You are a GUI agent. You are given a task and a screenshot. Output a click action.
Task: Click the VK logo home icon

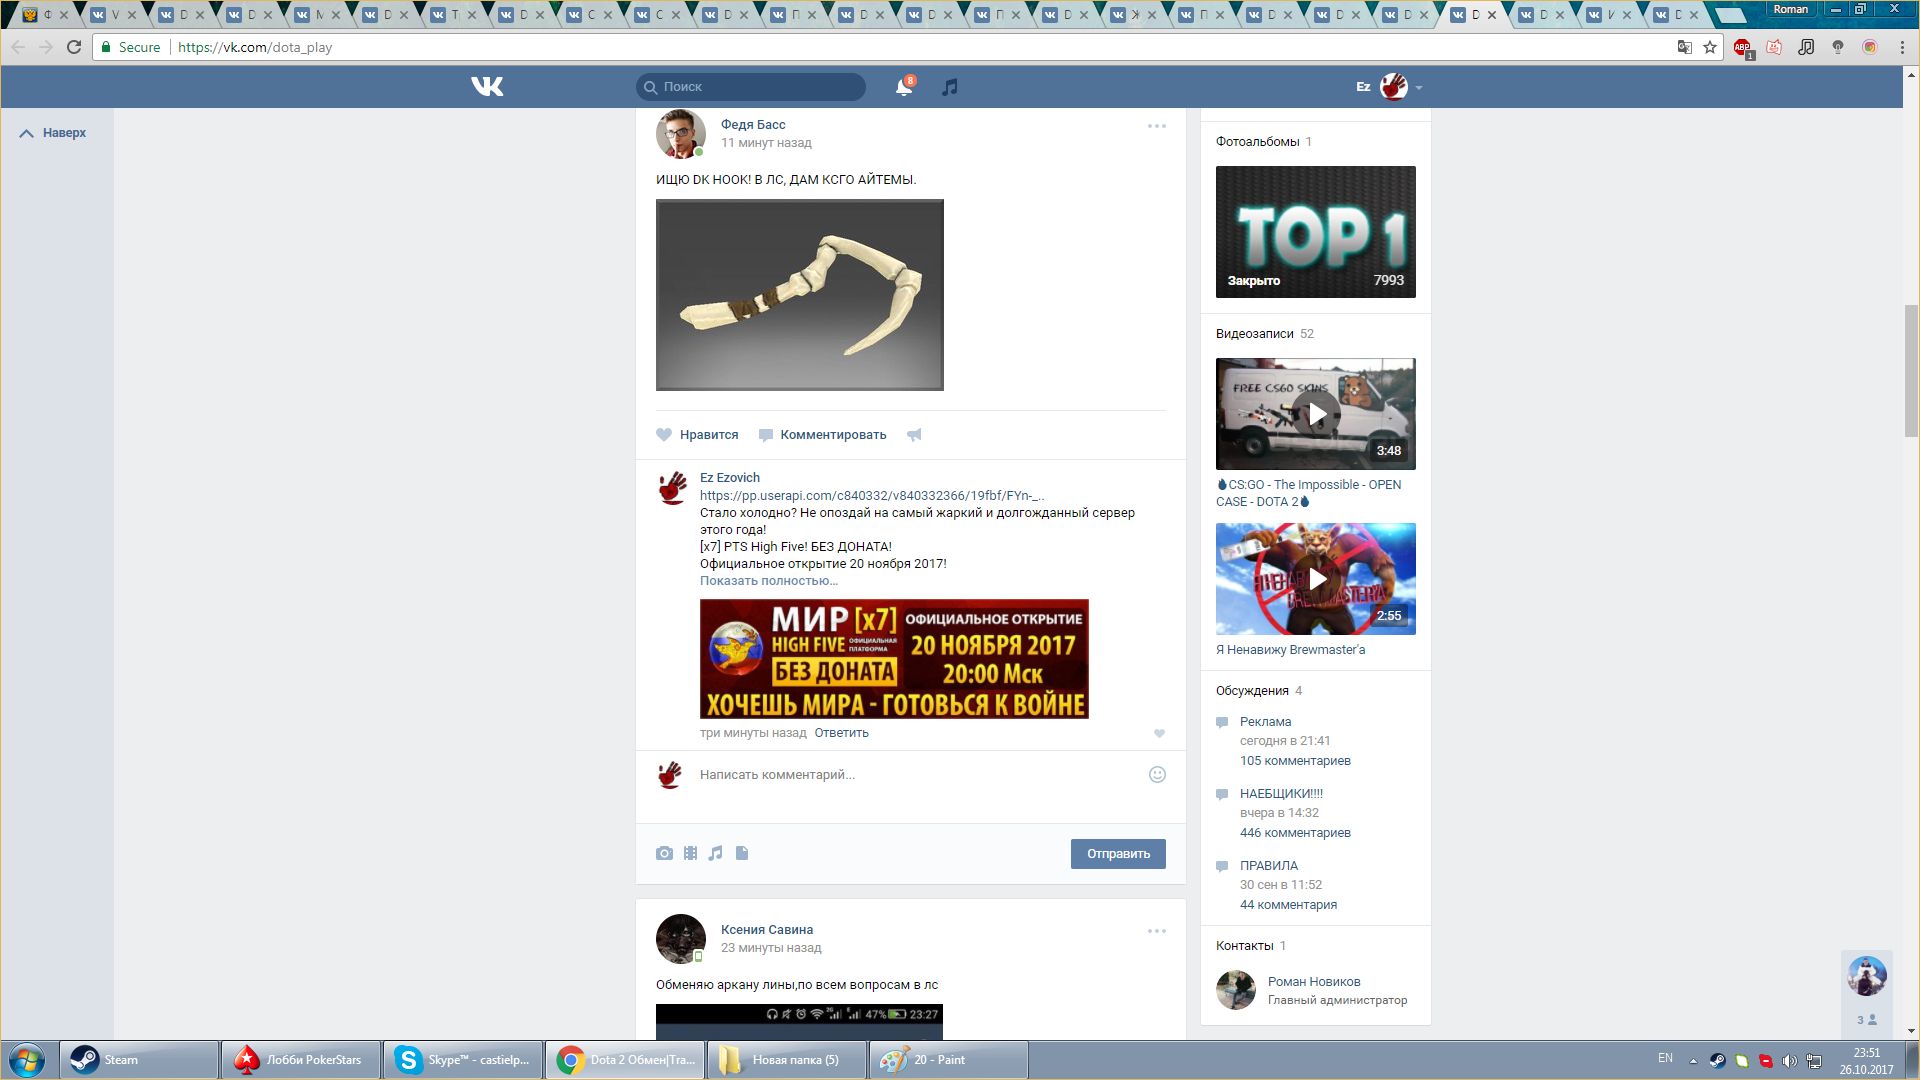[487, 87]
